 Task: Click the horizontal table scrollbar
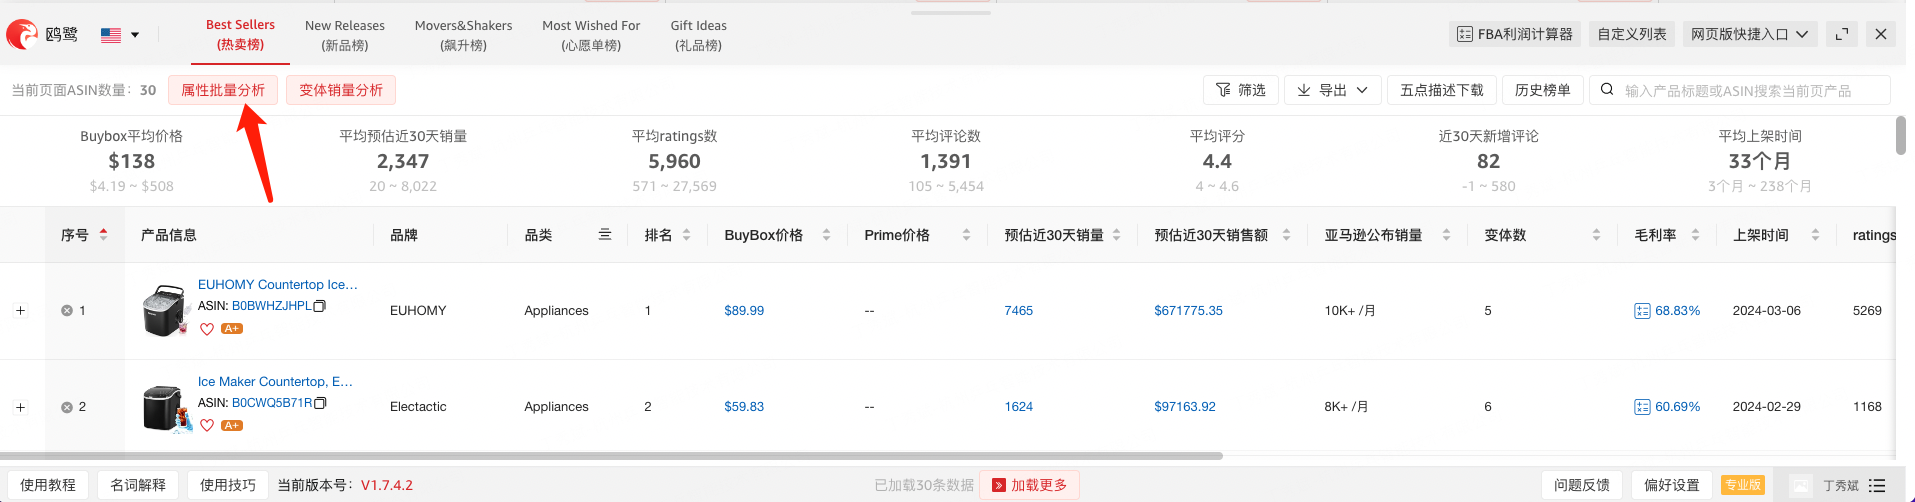coord(611,456)
